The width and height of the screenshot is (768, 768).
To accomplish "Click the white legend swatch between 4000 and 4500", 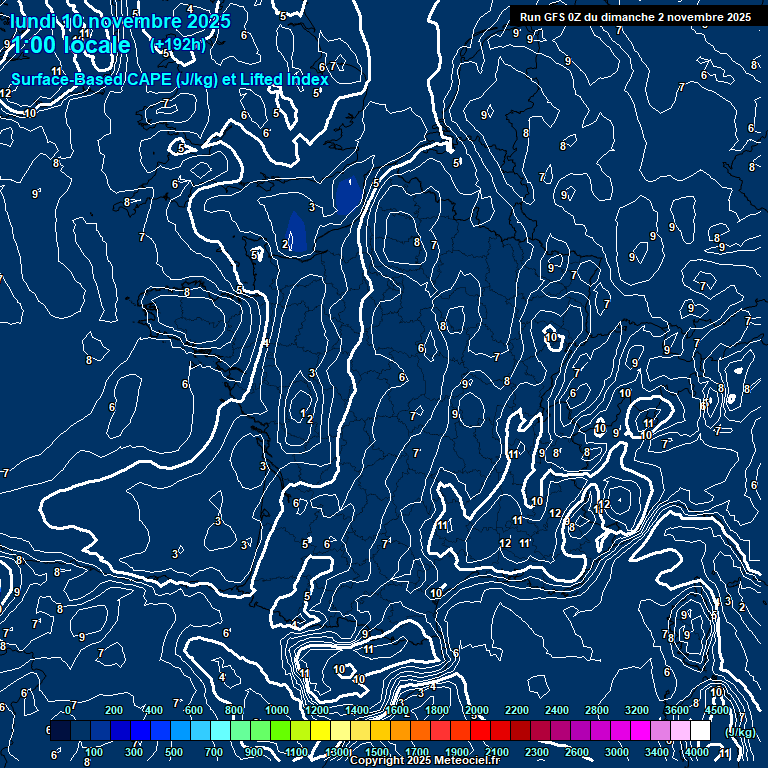I will point(700,730).
